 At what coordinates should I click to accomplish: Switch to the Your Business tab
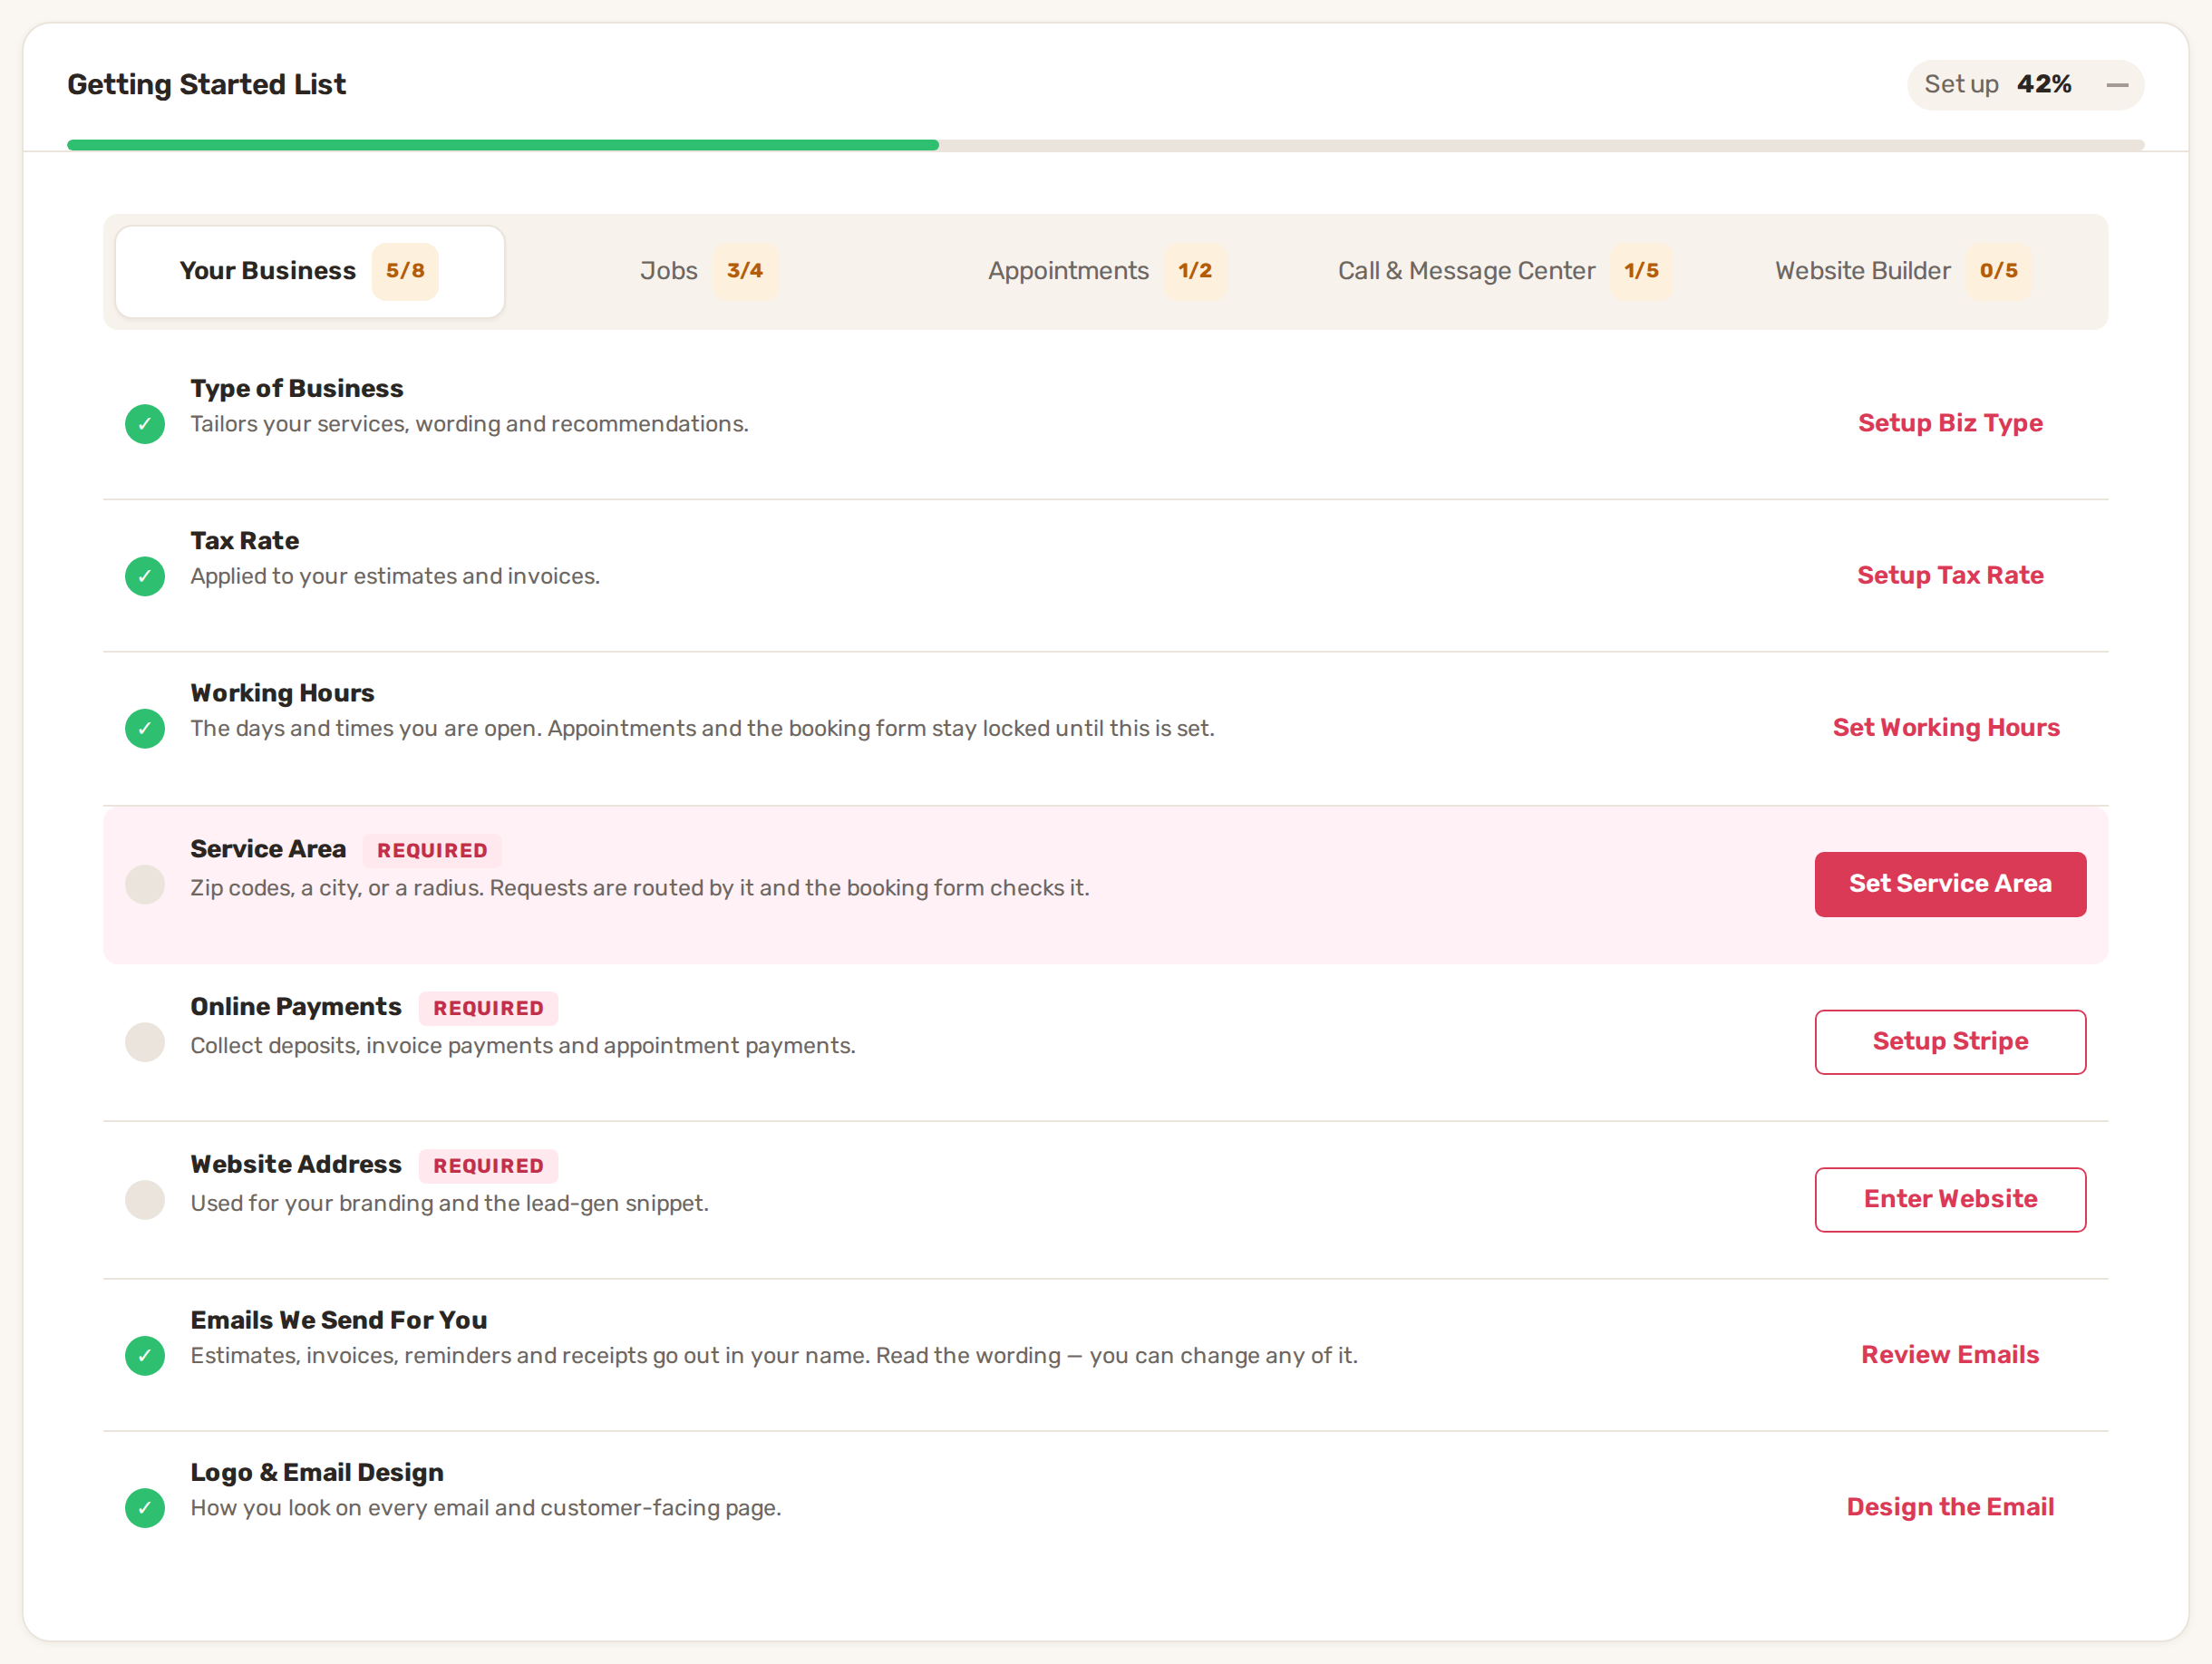pyautogui.click(x=309, y=271)
